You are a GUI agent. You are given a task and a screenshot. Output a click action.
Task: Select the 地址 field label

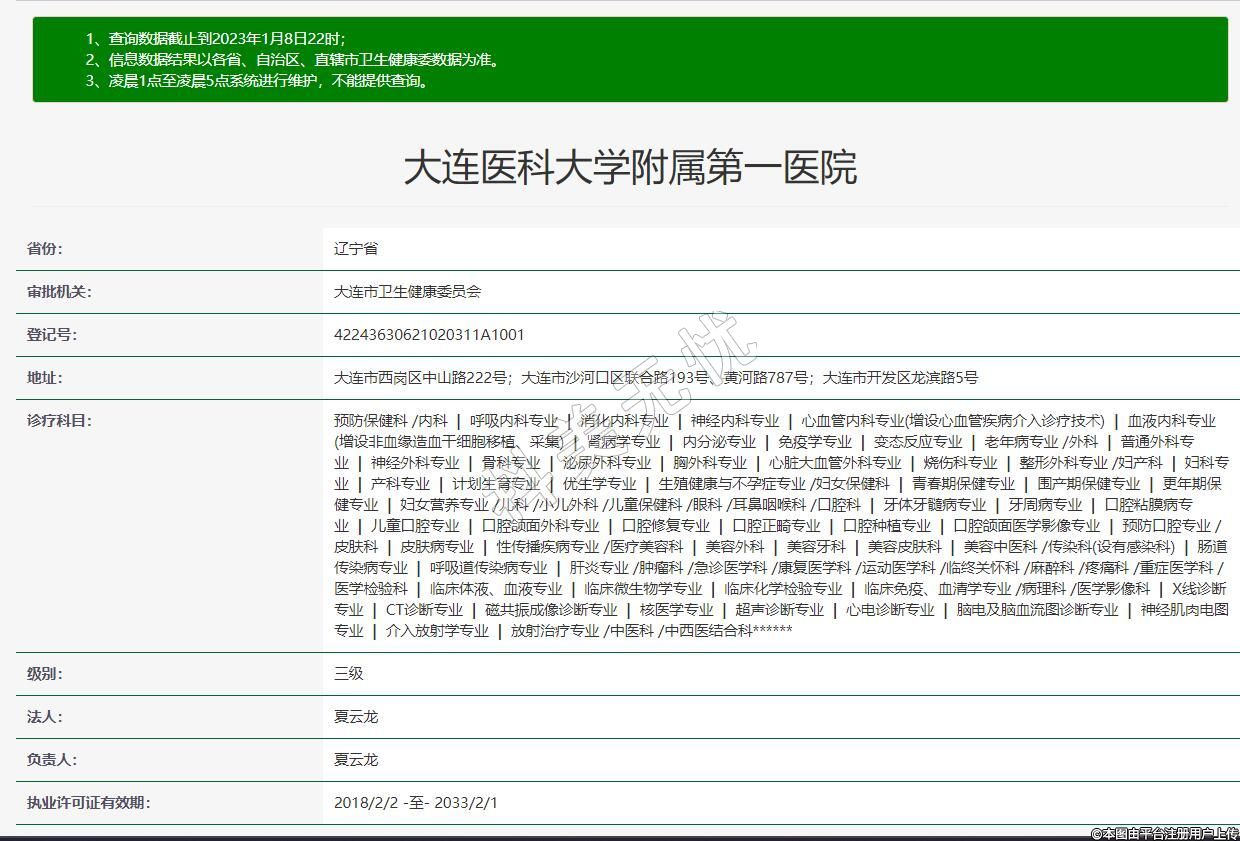click(44, 378)
